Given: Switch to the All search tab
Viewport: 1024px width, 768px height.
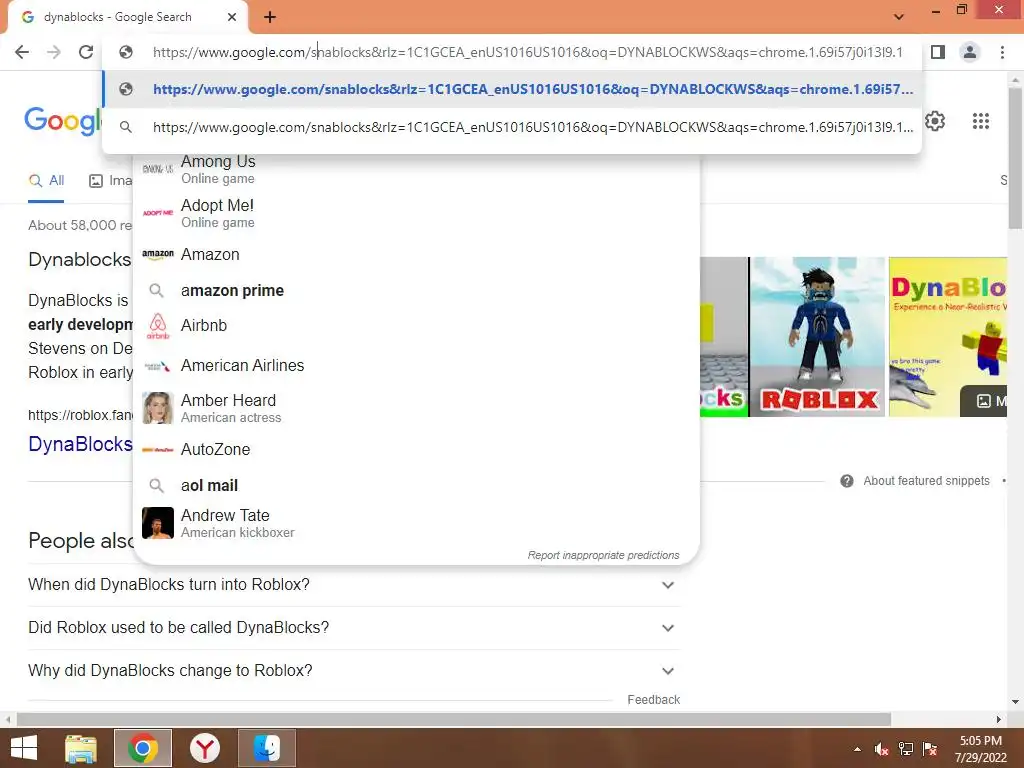Looking at the screenshot, I should [46, 181].
